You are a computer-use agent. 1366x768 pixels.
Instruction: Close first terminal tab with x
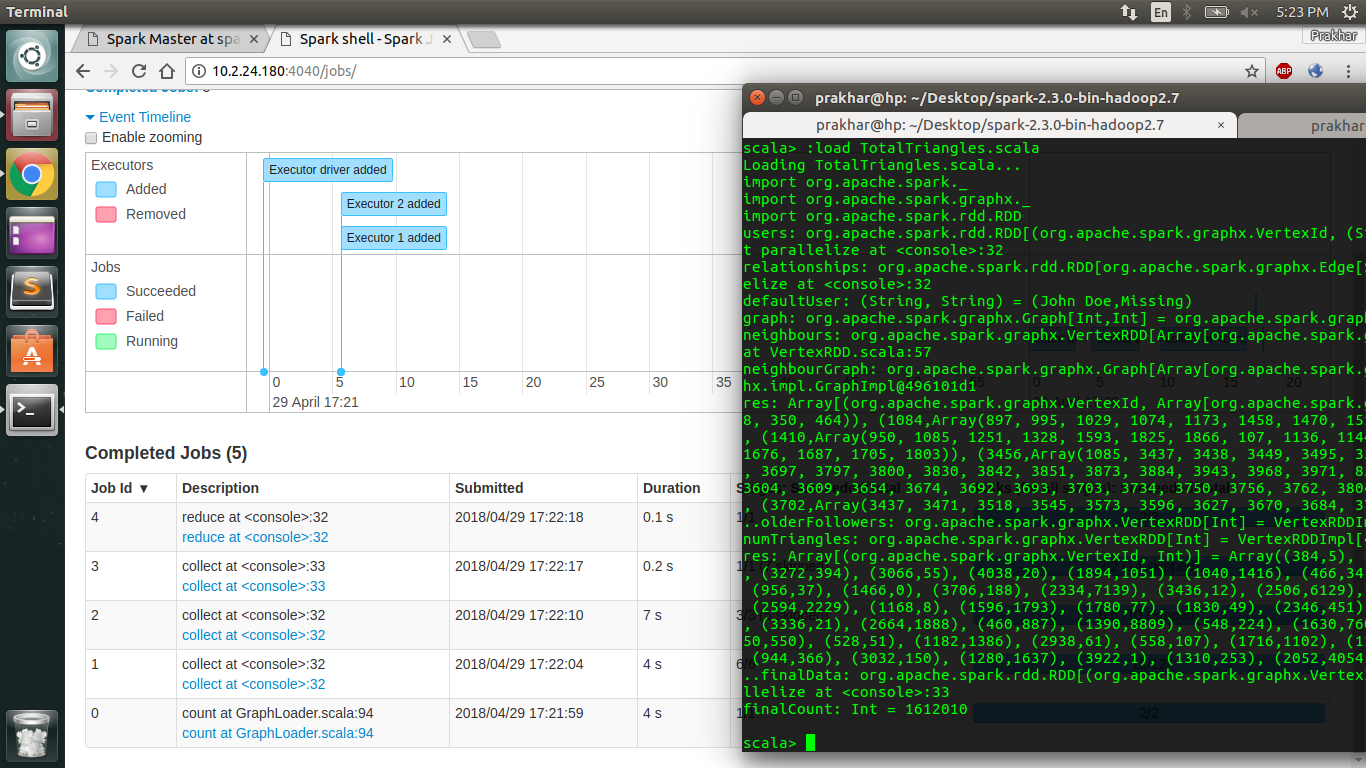[x=1221, y=125]
